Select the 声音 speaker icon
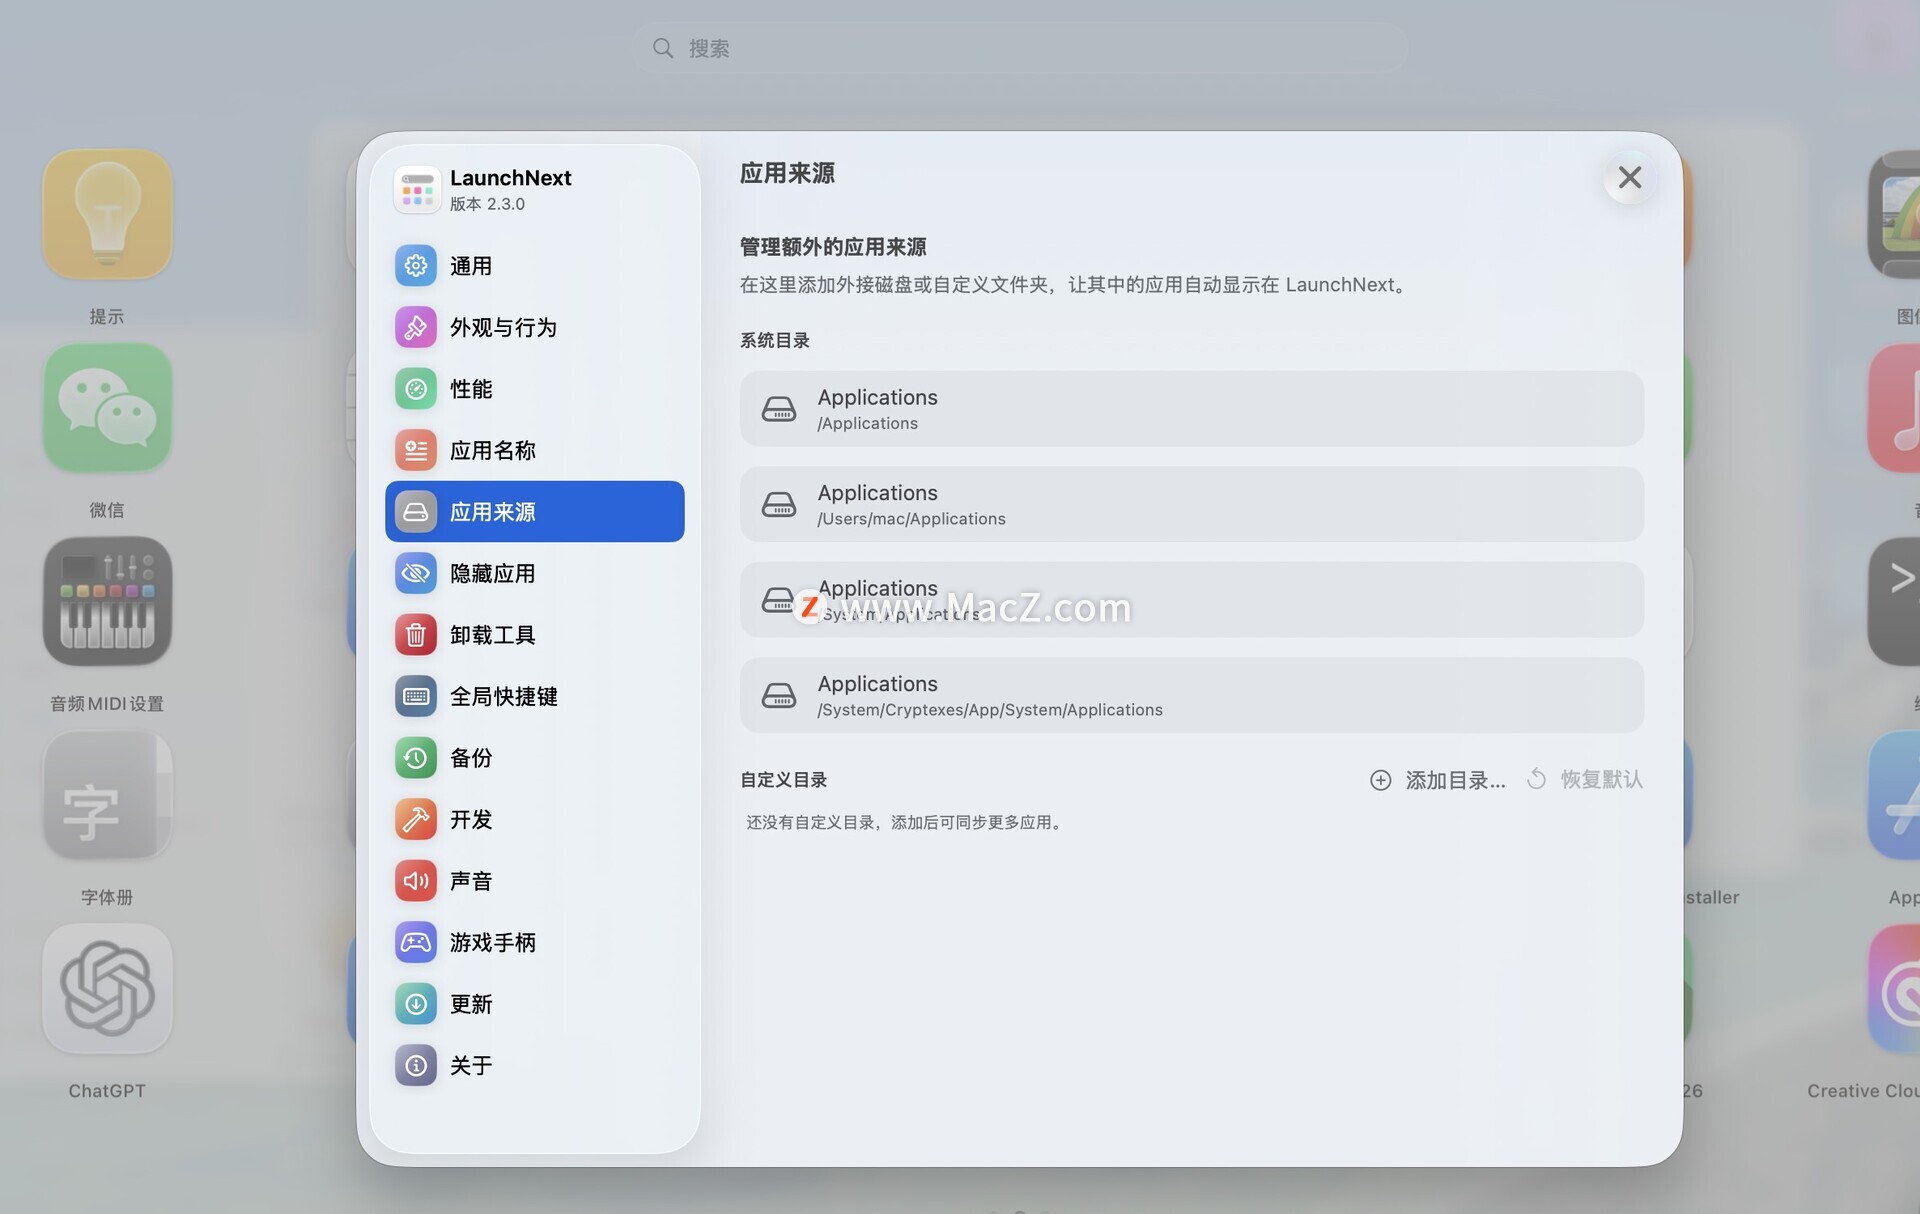The image size is (1920, 1214). tap(416, 881)
